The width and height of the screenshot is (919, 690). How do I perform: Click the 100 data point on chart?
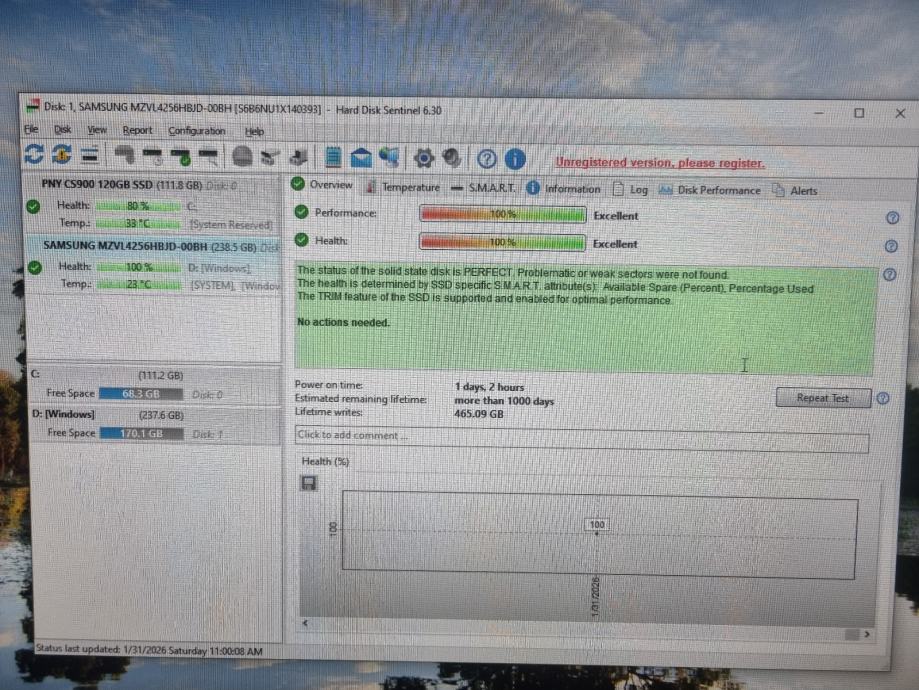pos(597,525)
